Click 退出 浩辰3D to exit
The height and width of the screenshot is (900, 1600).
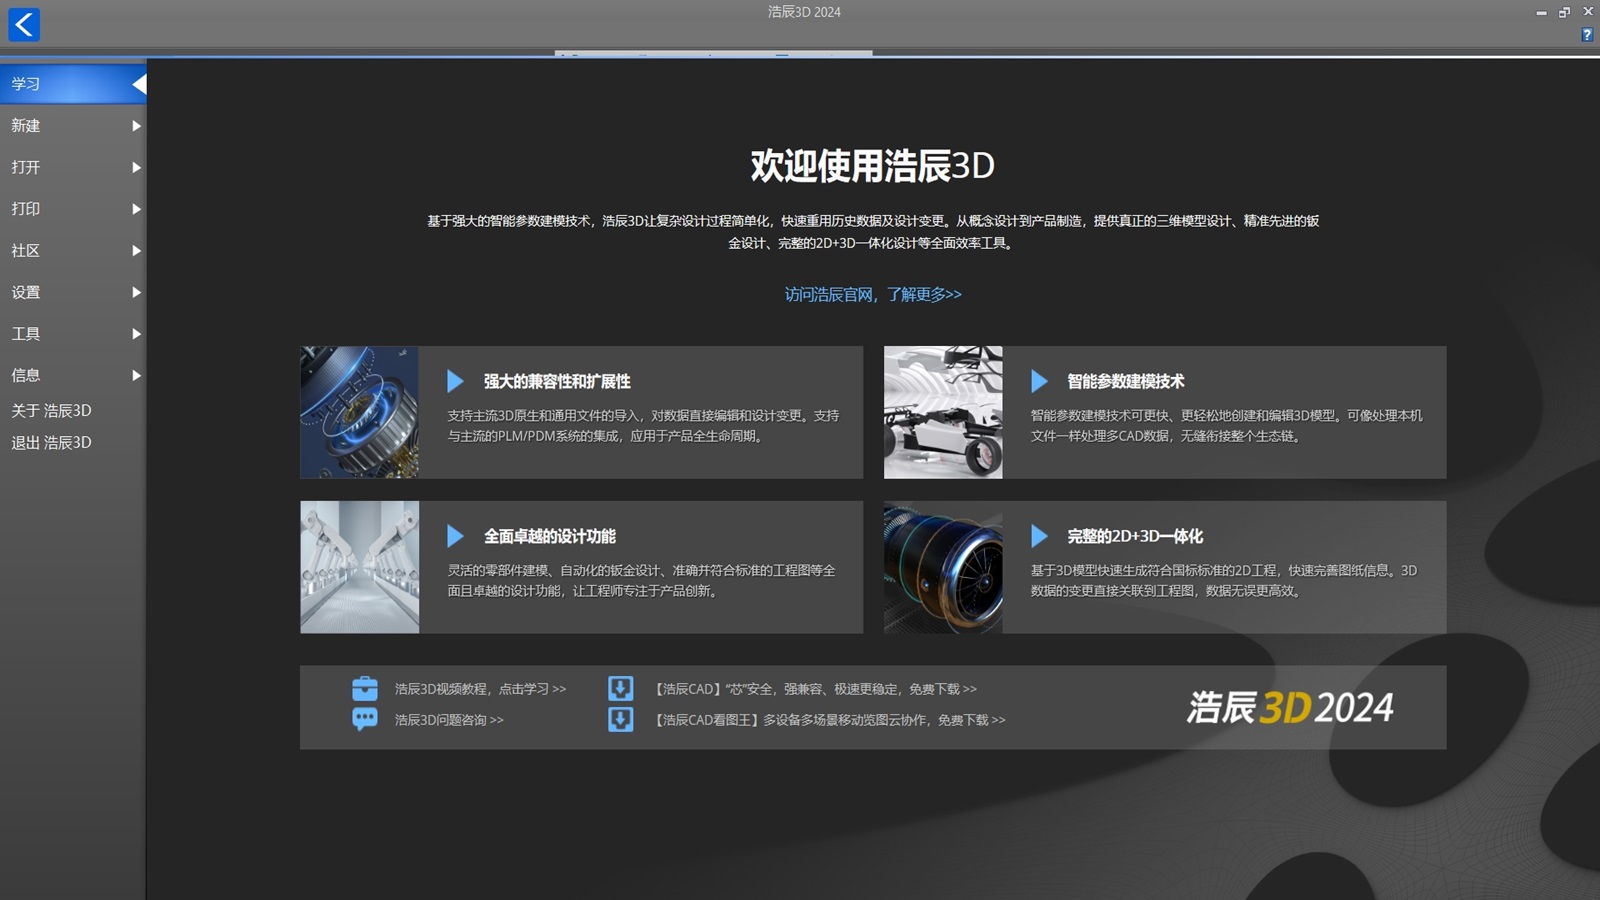(51, 442)
